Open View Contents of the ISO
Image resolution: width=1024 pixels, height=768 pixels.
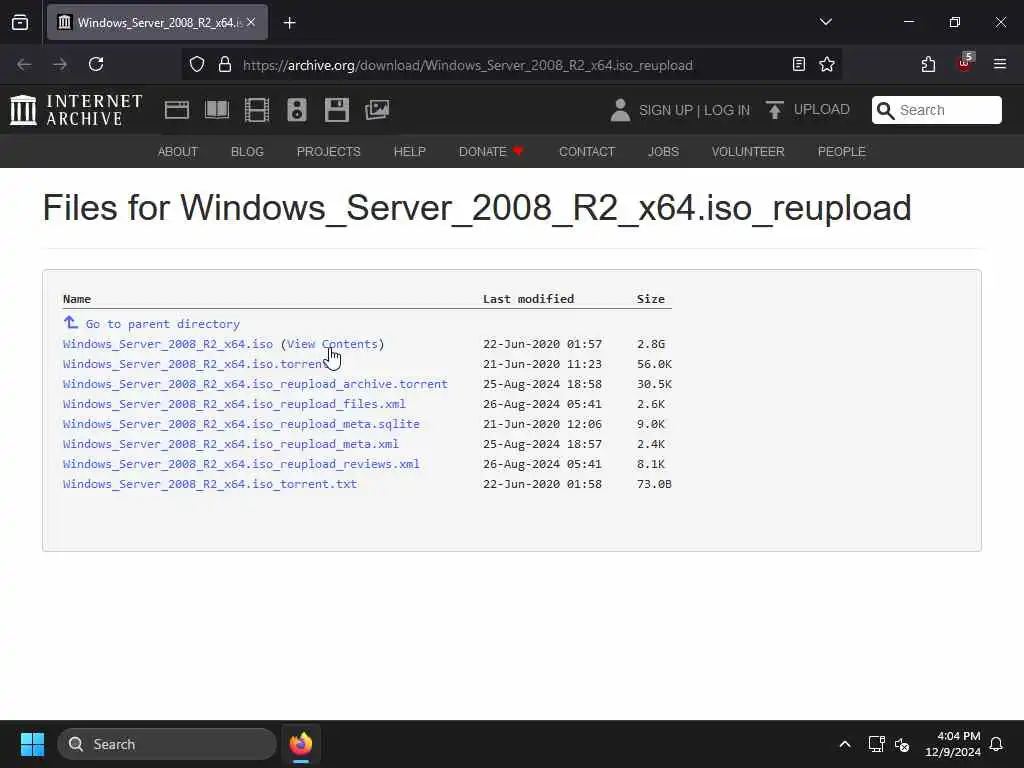[332, 344]
